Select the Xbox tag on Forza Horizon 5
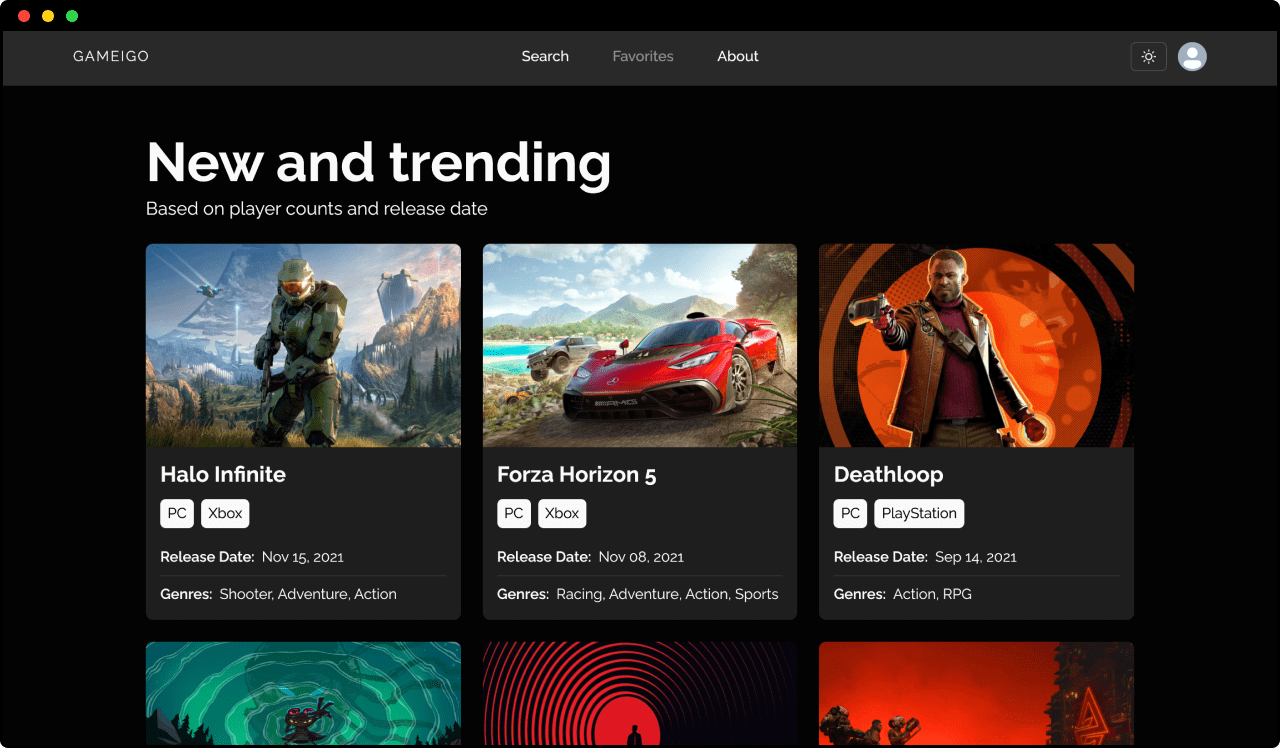This screenshot has height=748, width=1280. (x=562, y=513)
